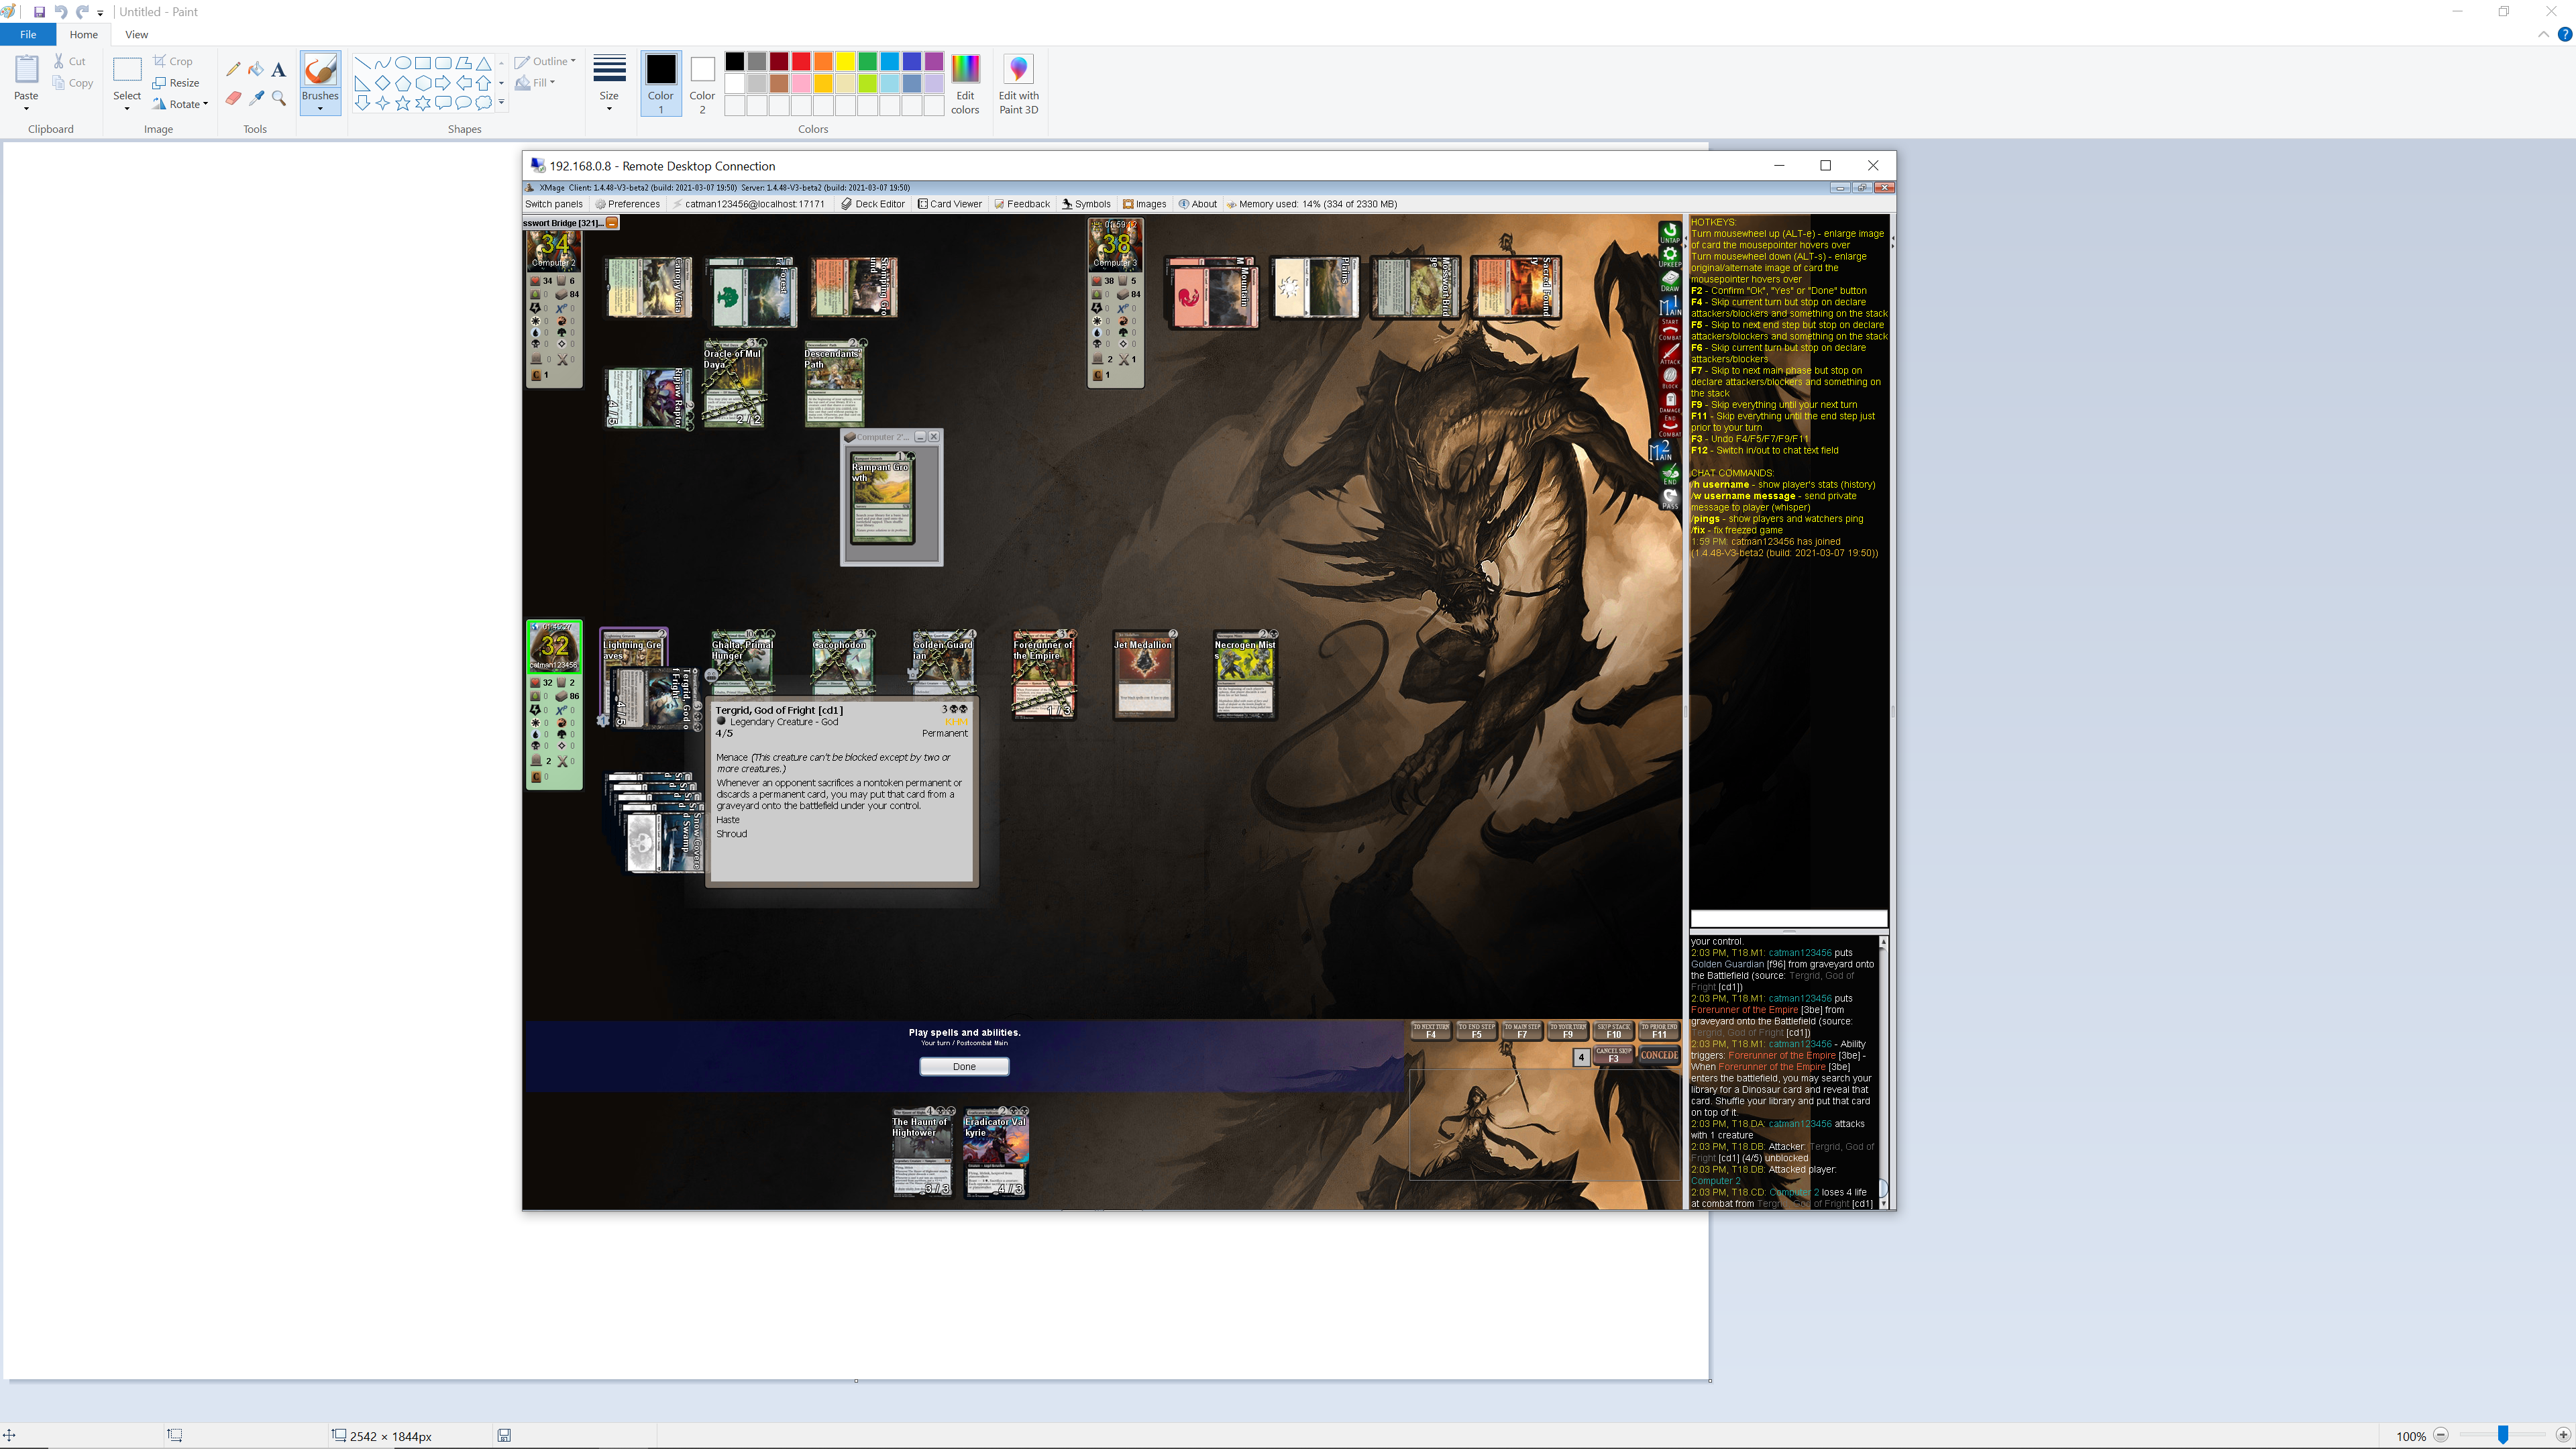Collapse the ribbon with the chevron

pyautogui.click(x=2543, y=34)
